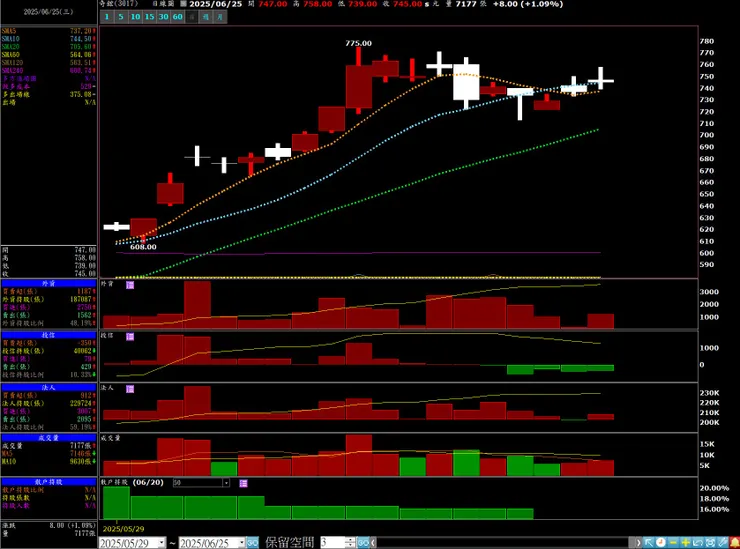Click the yellow minus zoom-out icon
Viewport: 740px width, 549px height.
[x=673, y=542]
